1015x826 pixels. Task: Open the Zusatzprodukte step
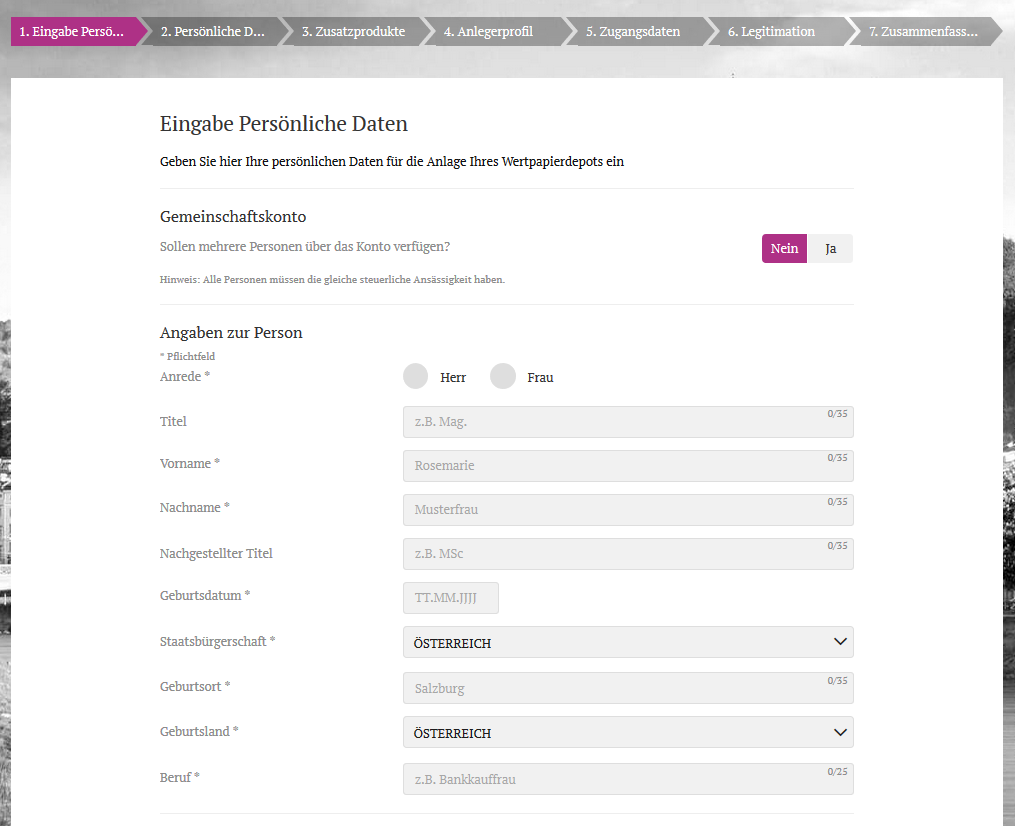tap(355, 31)
